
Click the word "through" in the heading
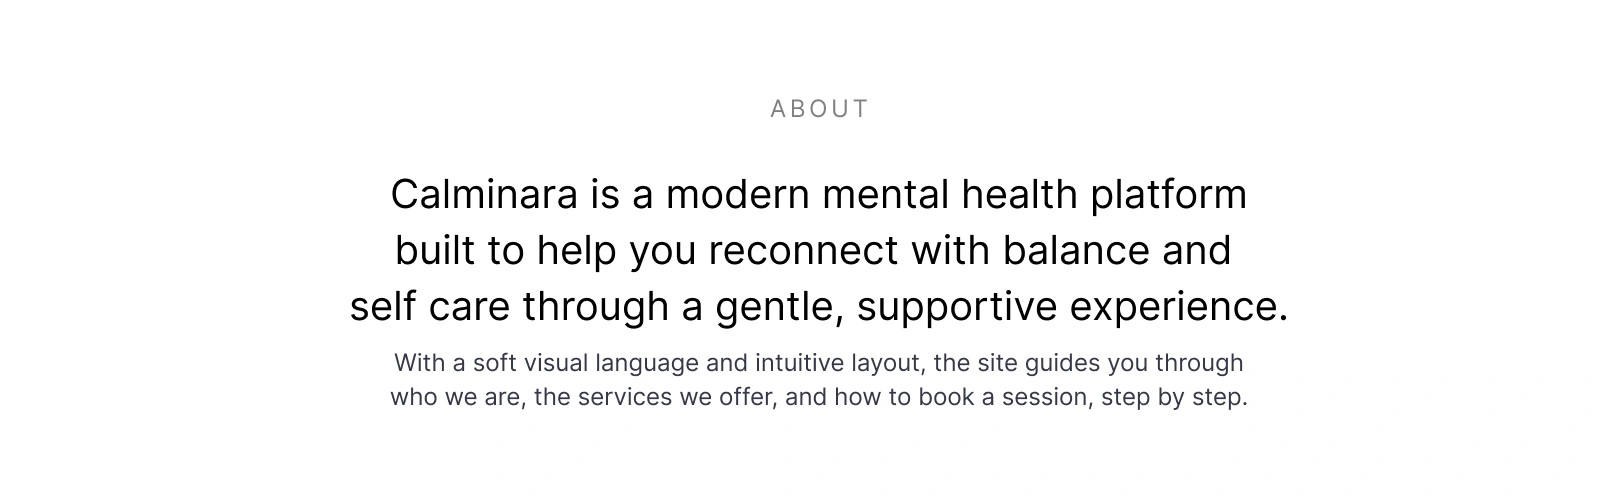(x=595, y=306)
